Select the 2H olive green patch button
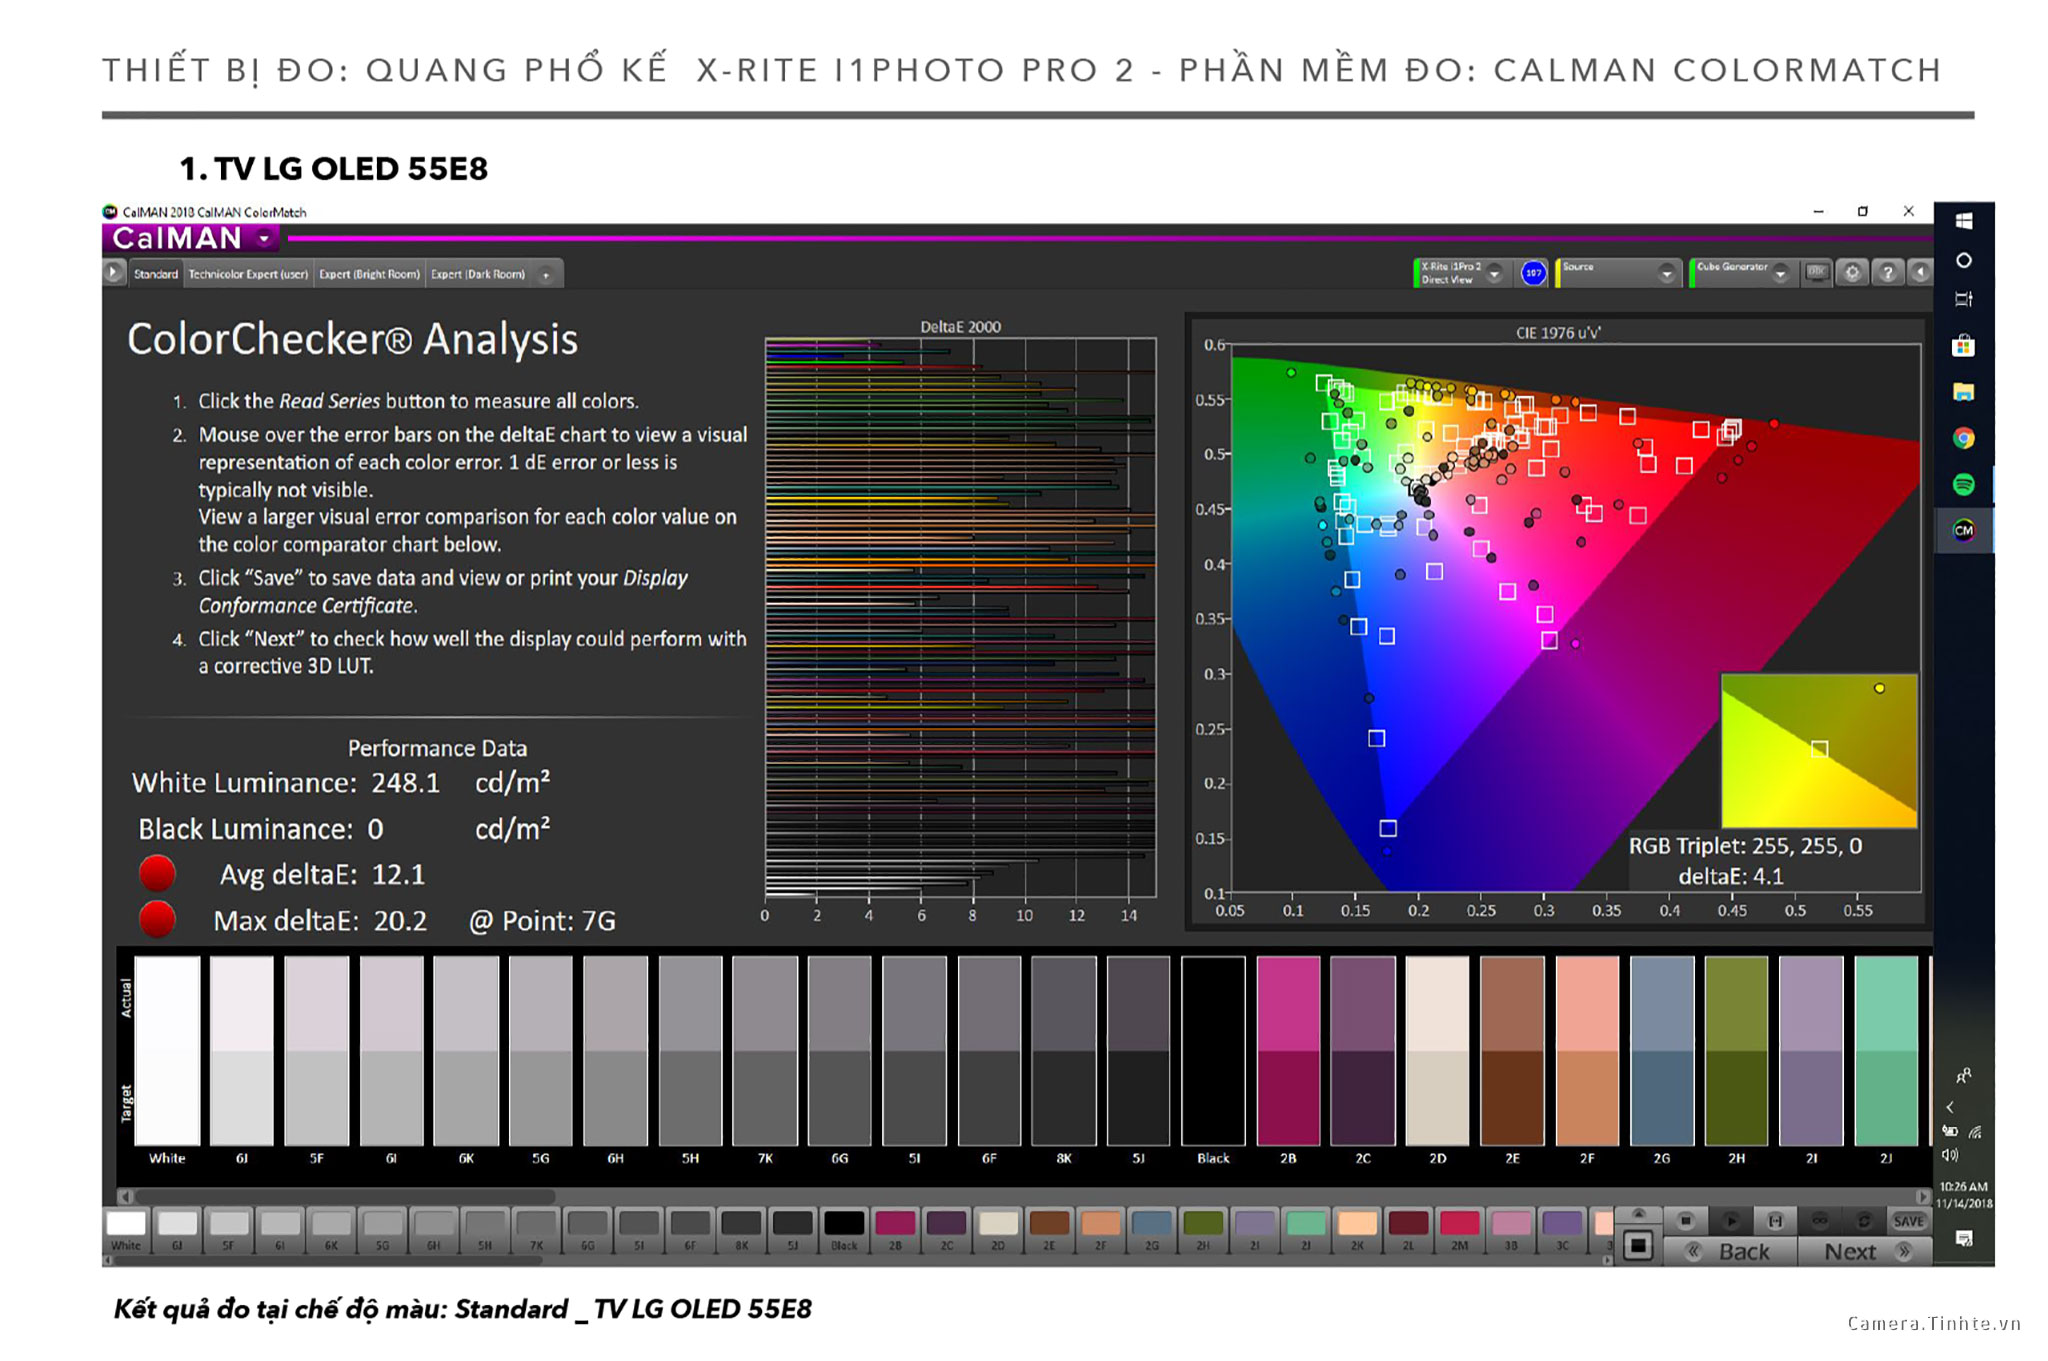Viewport: 2048px width, 1361px height. point(1203,1231)
